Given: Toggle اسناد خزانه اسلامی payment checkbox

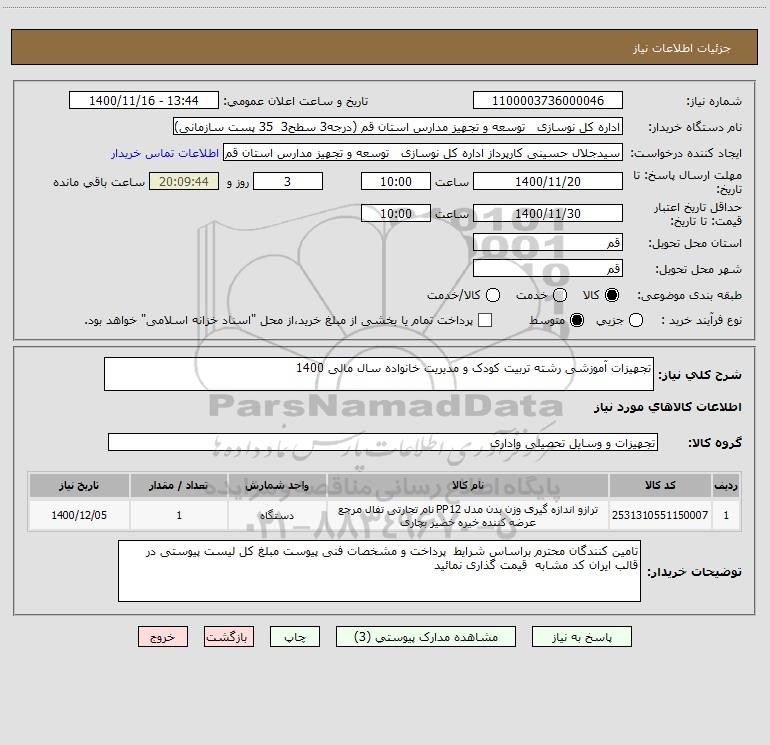Looking at the screenshot, I should click(485, 320).
